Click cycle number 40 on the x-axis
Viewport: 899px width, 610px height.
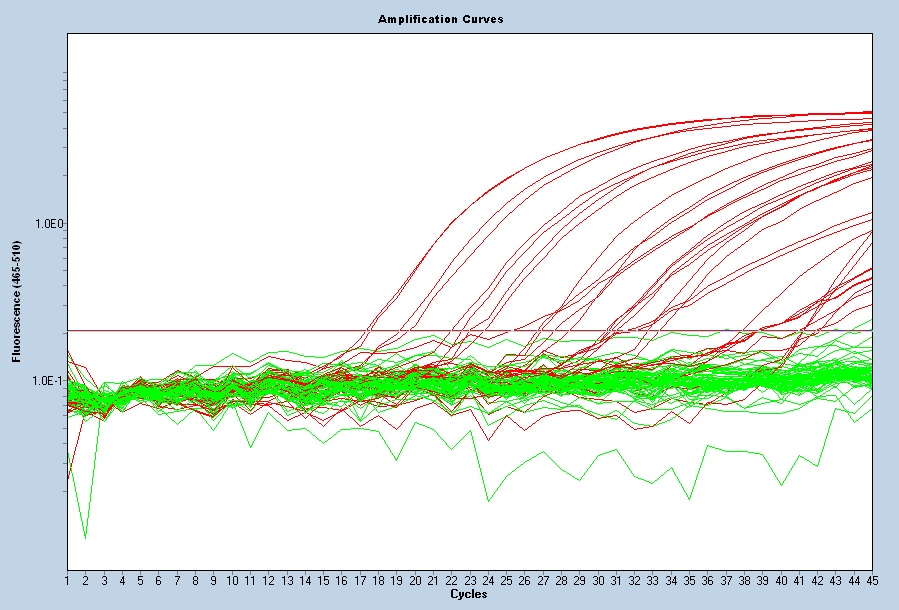[781, 581]
